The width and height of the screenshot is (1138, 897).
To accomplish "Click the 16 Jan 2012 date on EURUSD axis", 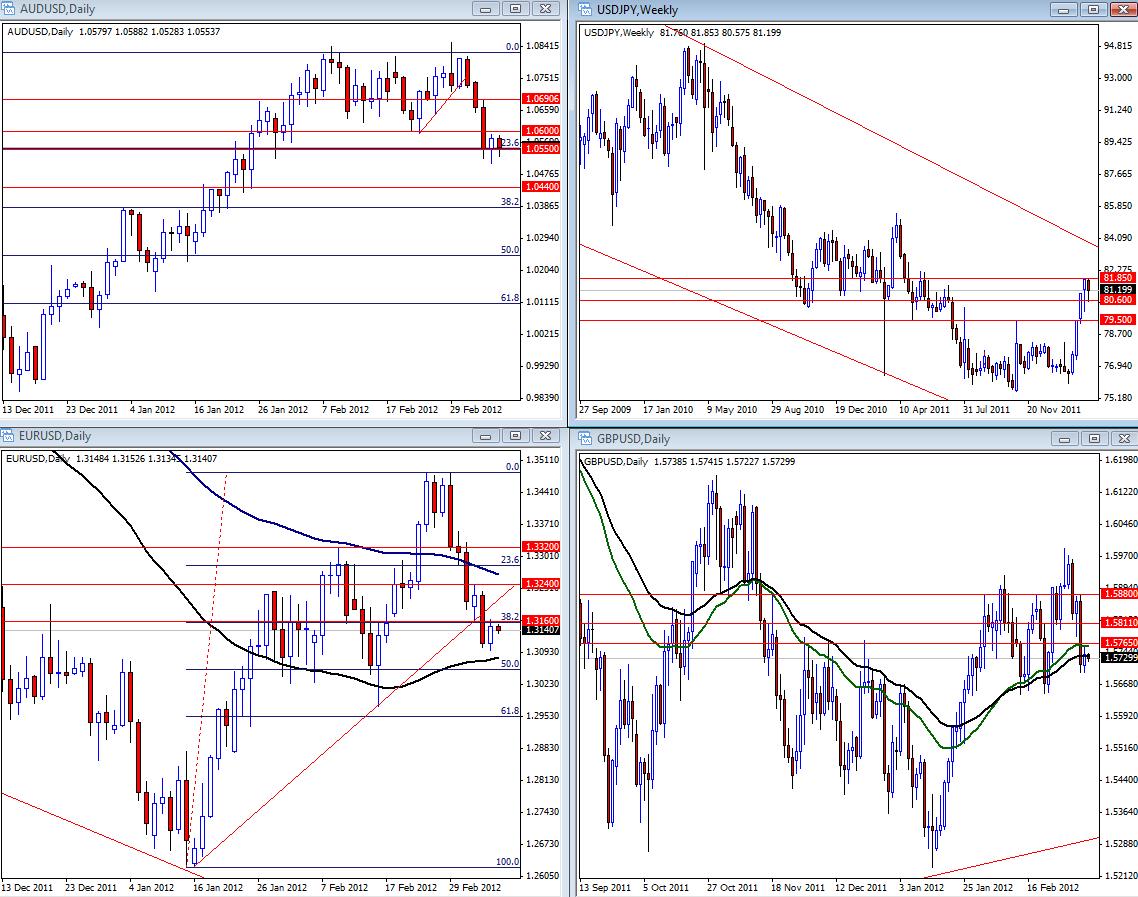I will (x=218, y=887).
